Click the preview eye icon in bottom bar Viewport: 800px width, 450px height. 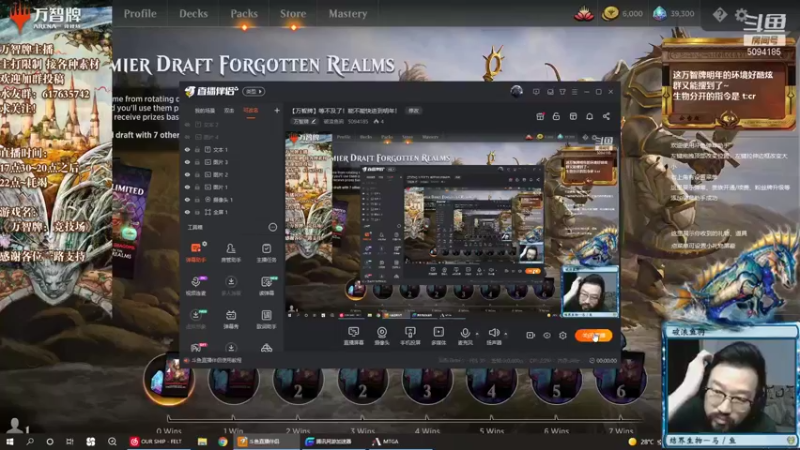(546, 335)
